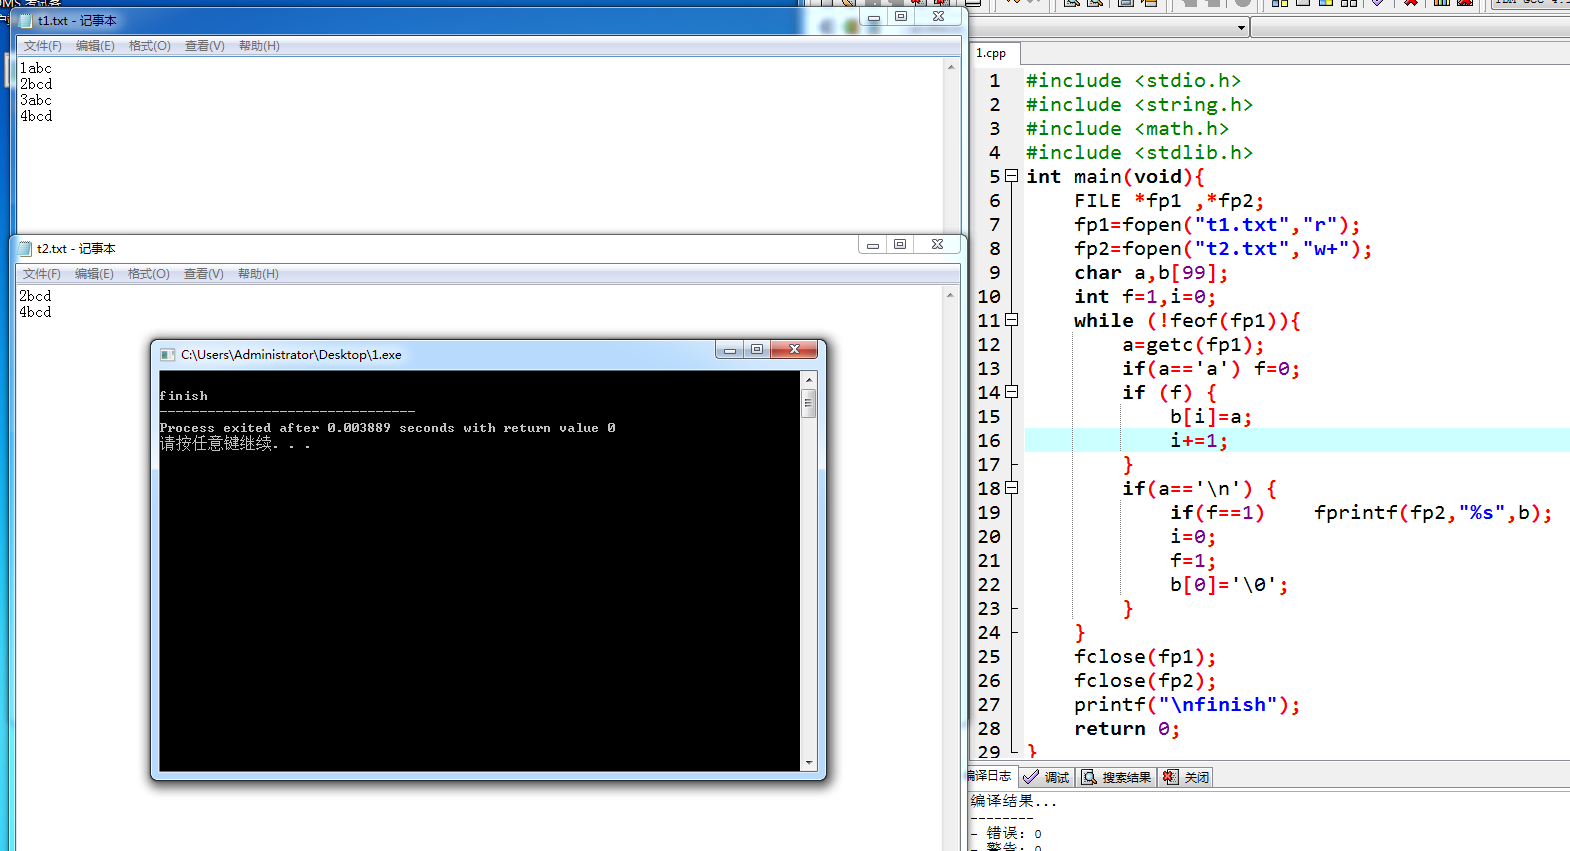Collapse the if(a=='\n') fold at line 18
This screenshot has width=1570, height=851.
point(1012,488)
